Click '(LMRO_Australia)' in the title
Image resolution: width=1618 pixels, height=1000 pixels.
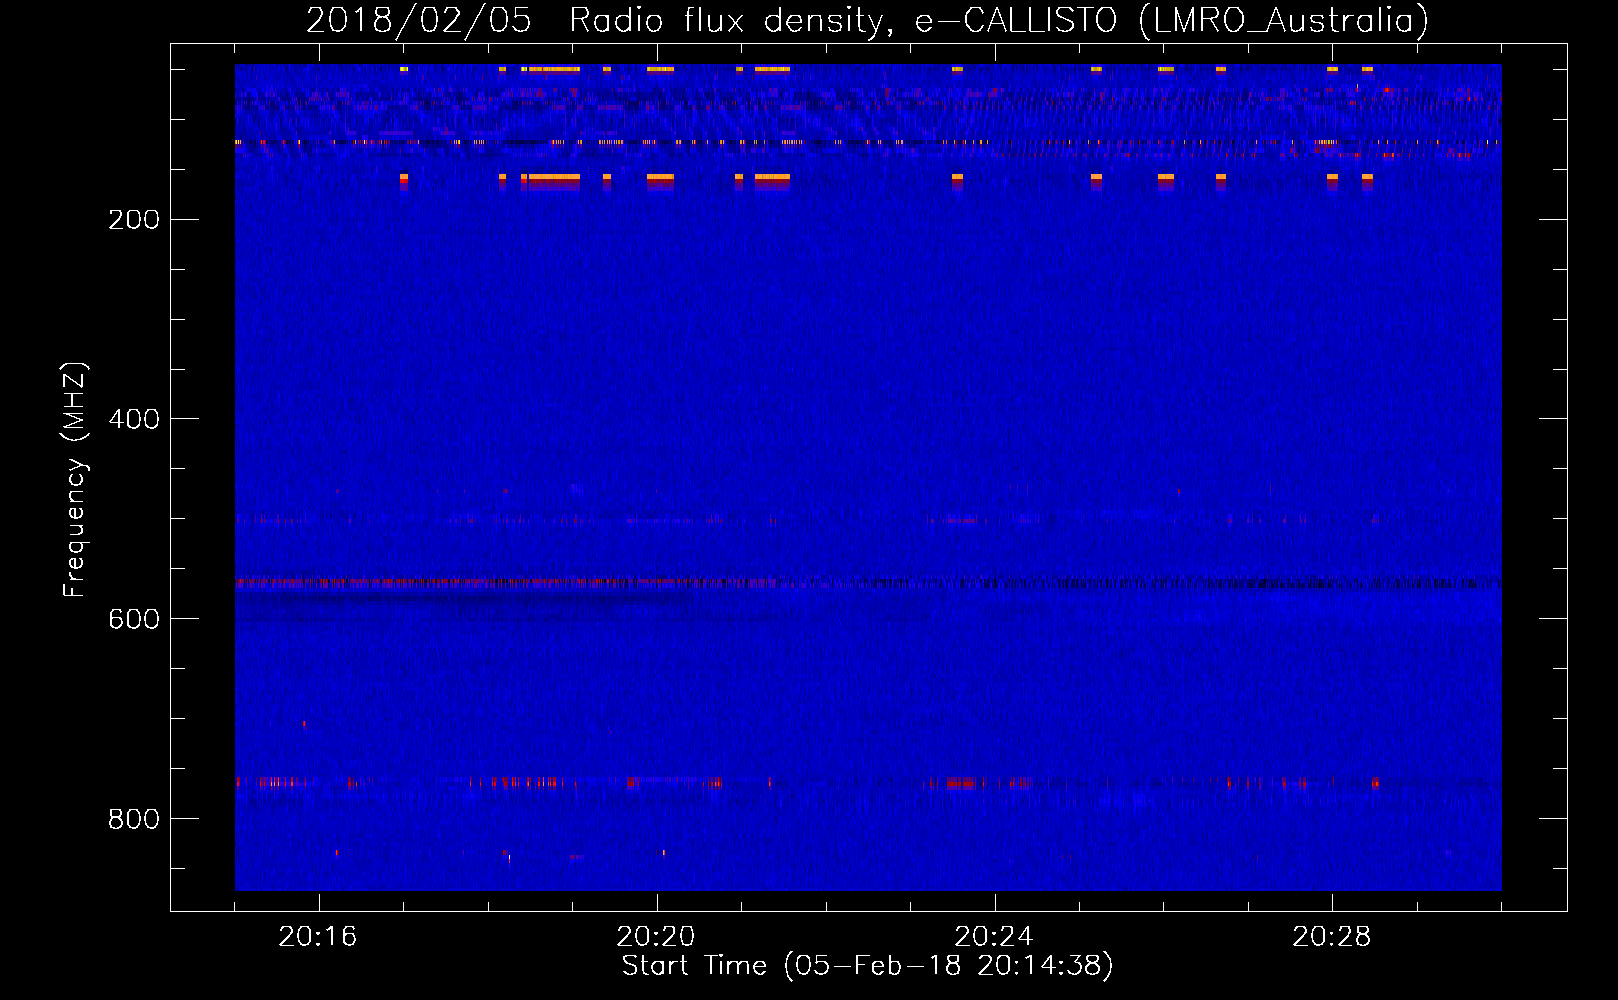[1283, 21]
